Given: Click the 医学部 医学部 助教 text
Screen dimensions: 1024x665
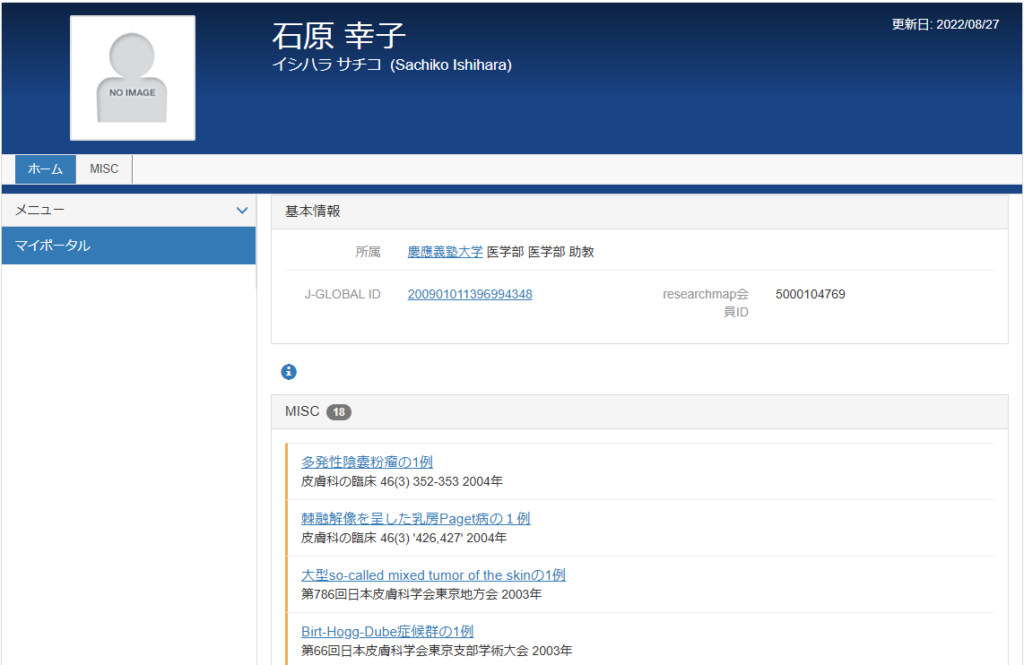Looking at the screenshot, I should point(540,252).
